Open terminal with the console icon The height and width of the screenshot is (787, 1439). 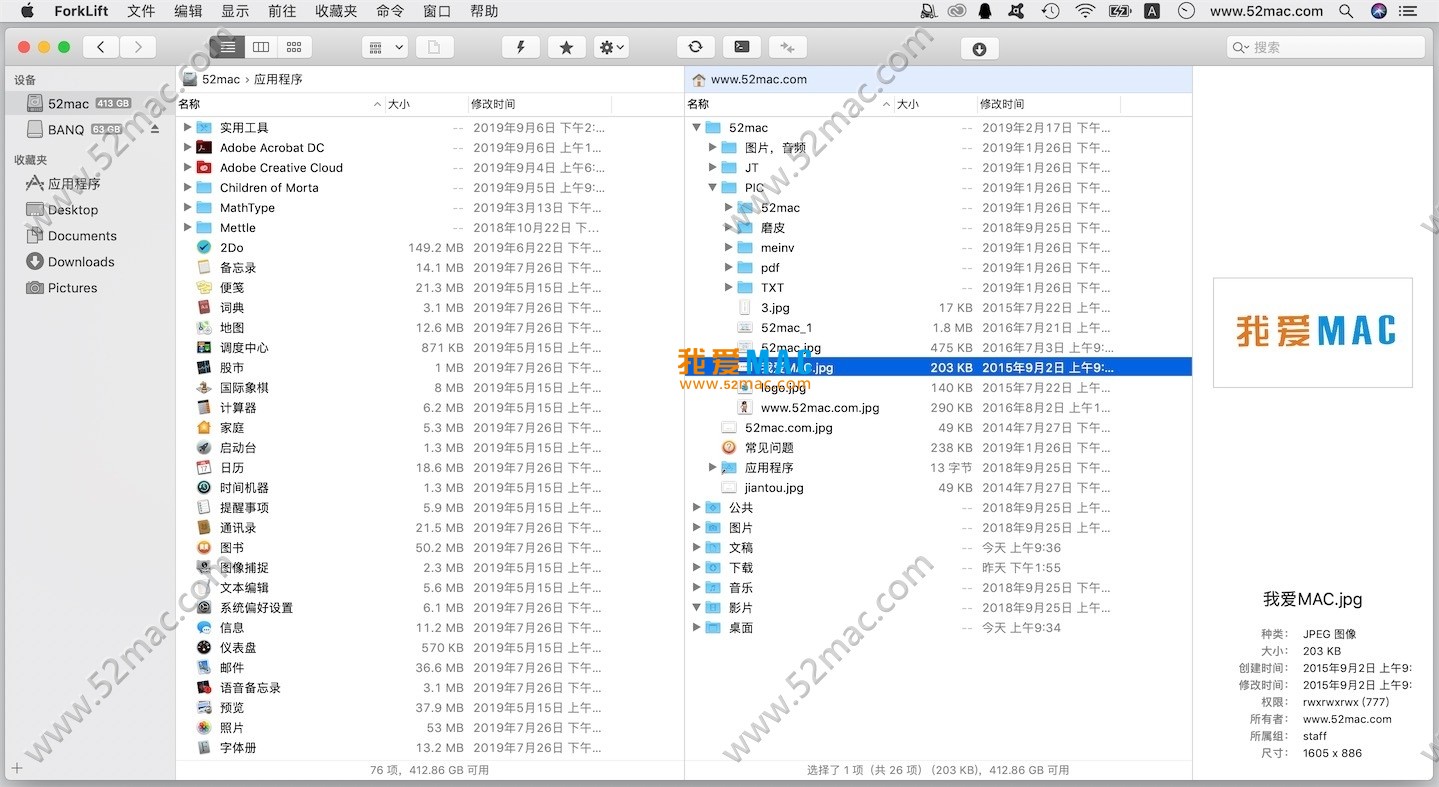click(741, 47)
